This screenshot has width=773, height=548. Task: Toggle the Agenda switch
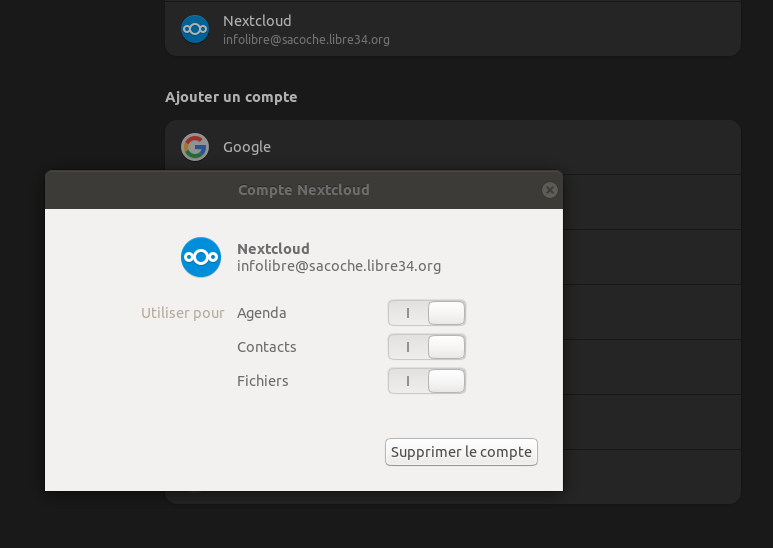pyautogui.click(x=427, y=313)
